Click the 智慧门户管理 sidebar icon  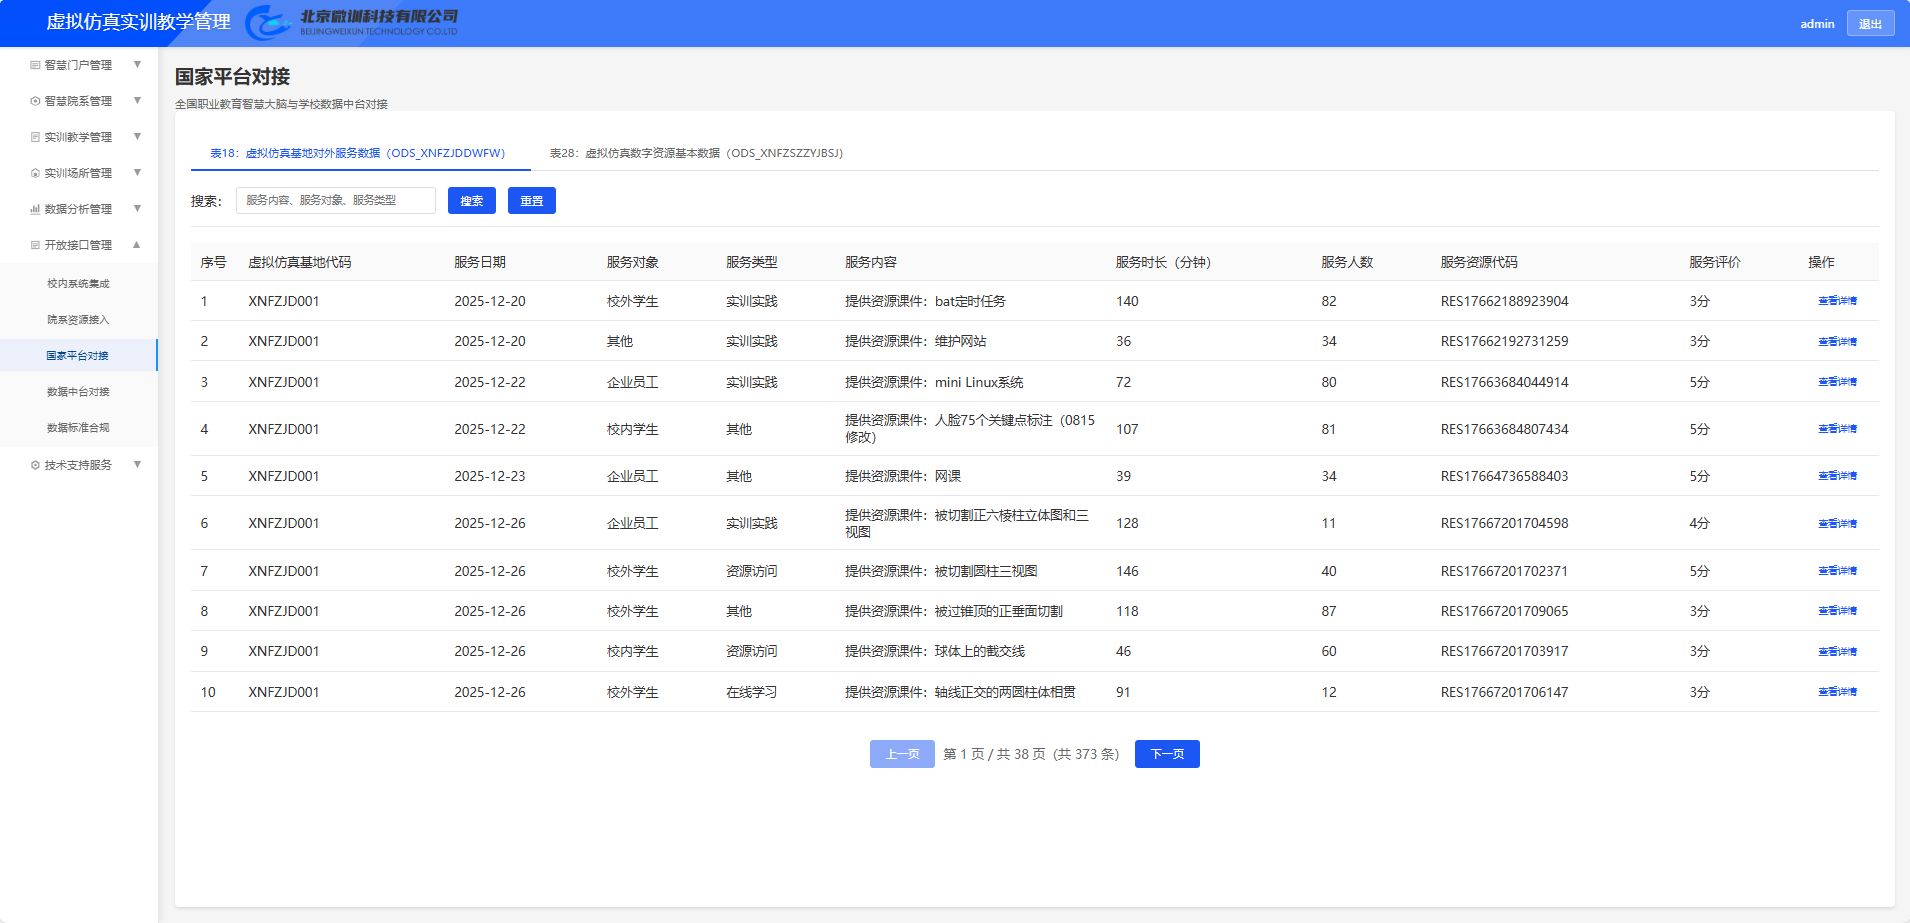(35, 65)
